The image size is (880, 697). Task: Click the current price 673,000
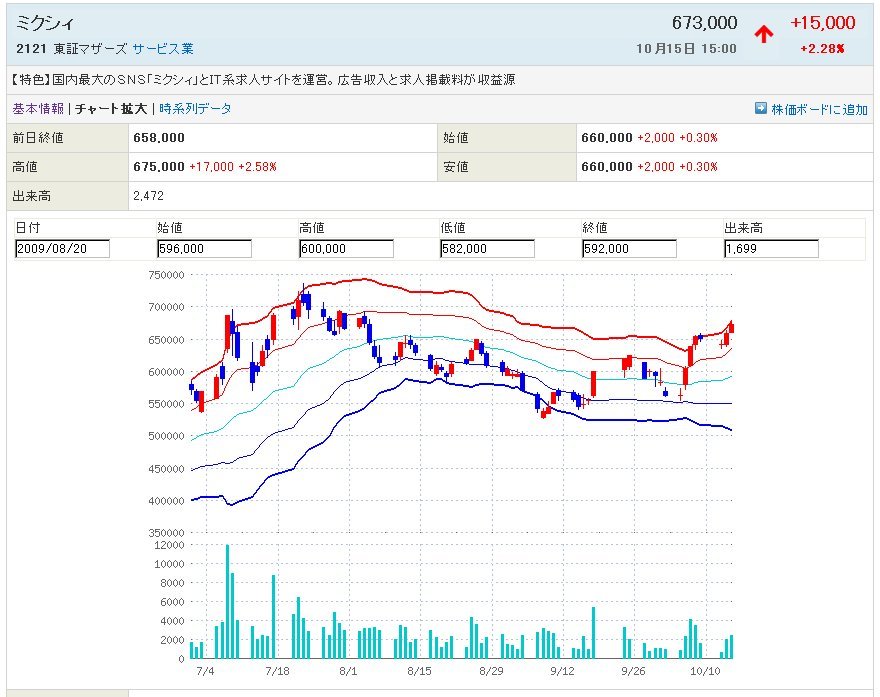(x=704, y=23)
